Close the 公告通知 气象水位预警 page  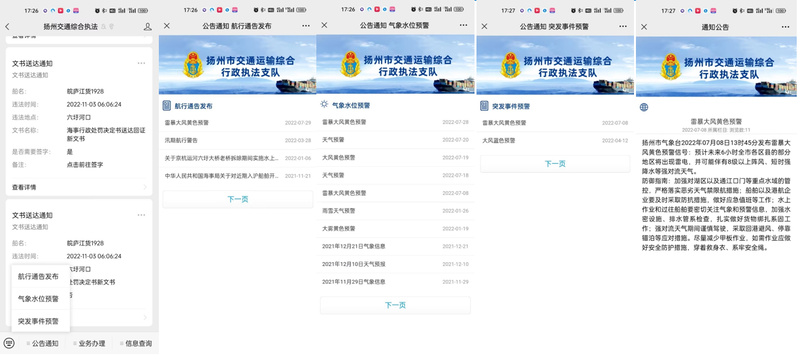click(x=324, y=25)
